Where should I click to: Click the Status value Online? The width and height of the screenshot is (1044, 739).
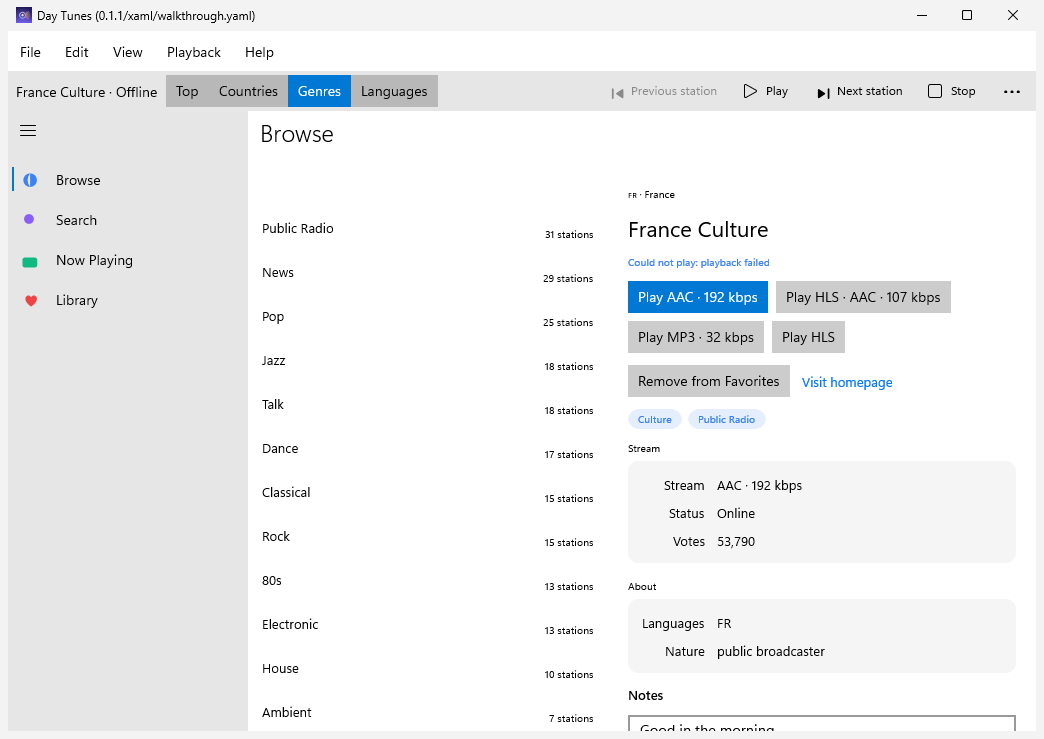coord(736,514)
